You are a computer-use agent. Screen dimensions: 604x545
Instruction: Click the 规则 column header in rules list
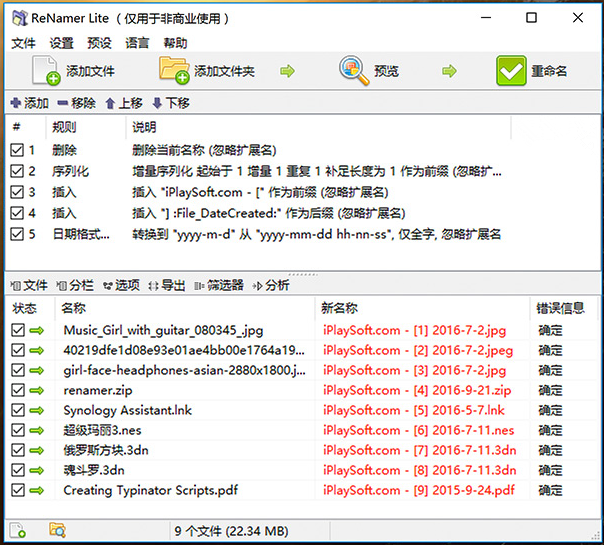[x=86, y=127]
